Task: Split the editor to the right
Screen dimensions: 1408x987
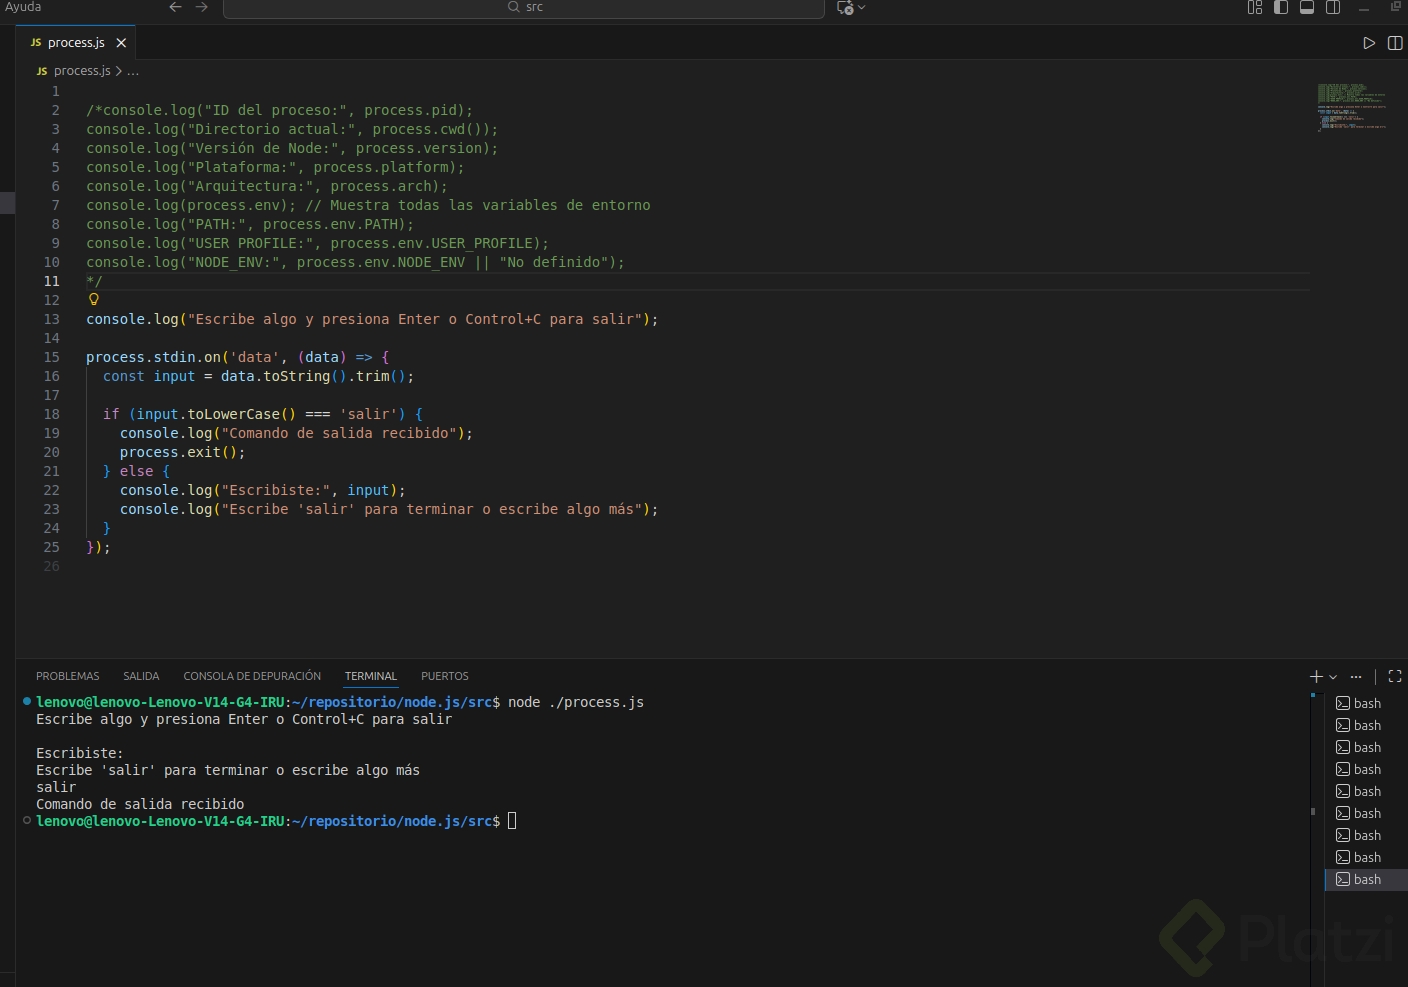Action: click(x=1395, y=43)
